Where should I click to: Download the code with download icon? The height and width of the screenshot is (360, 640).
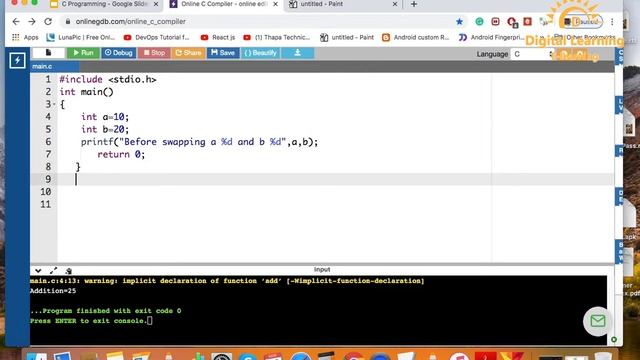298,53
